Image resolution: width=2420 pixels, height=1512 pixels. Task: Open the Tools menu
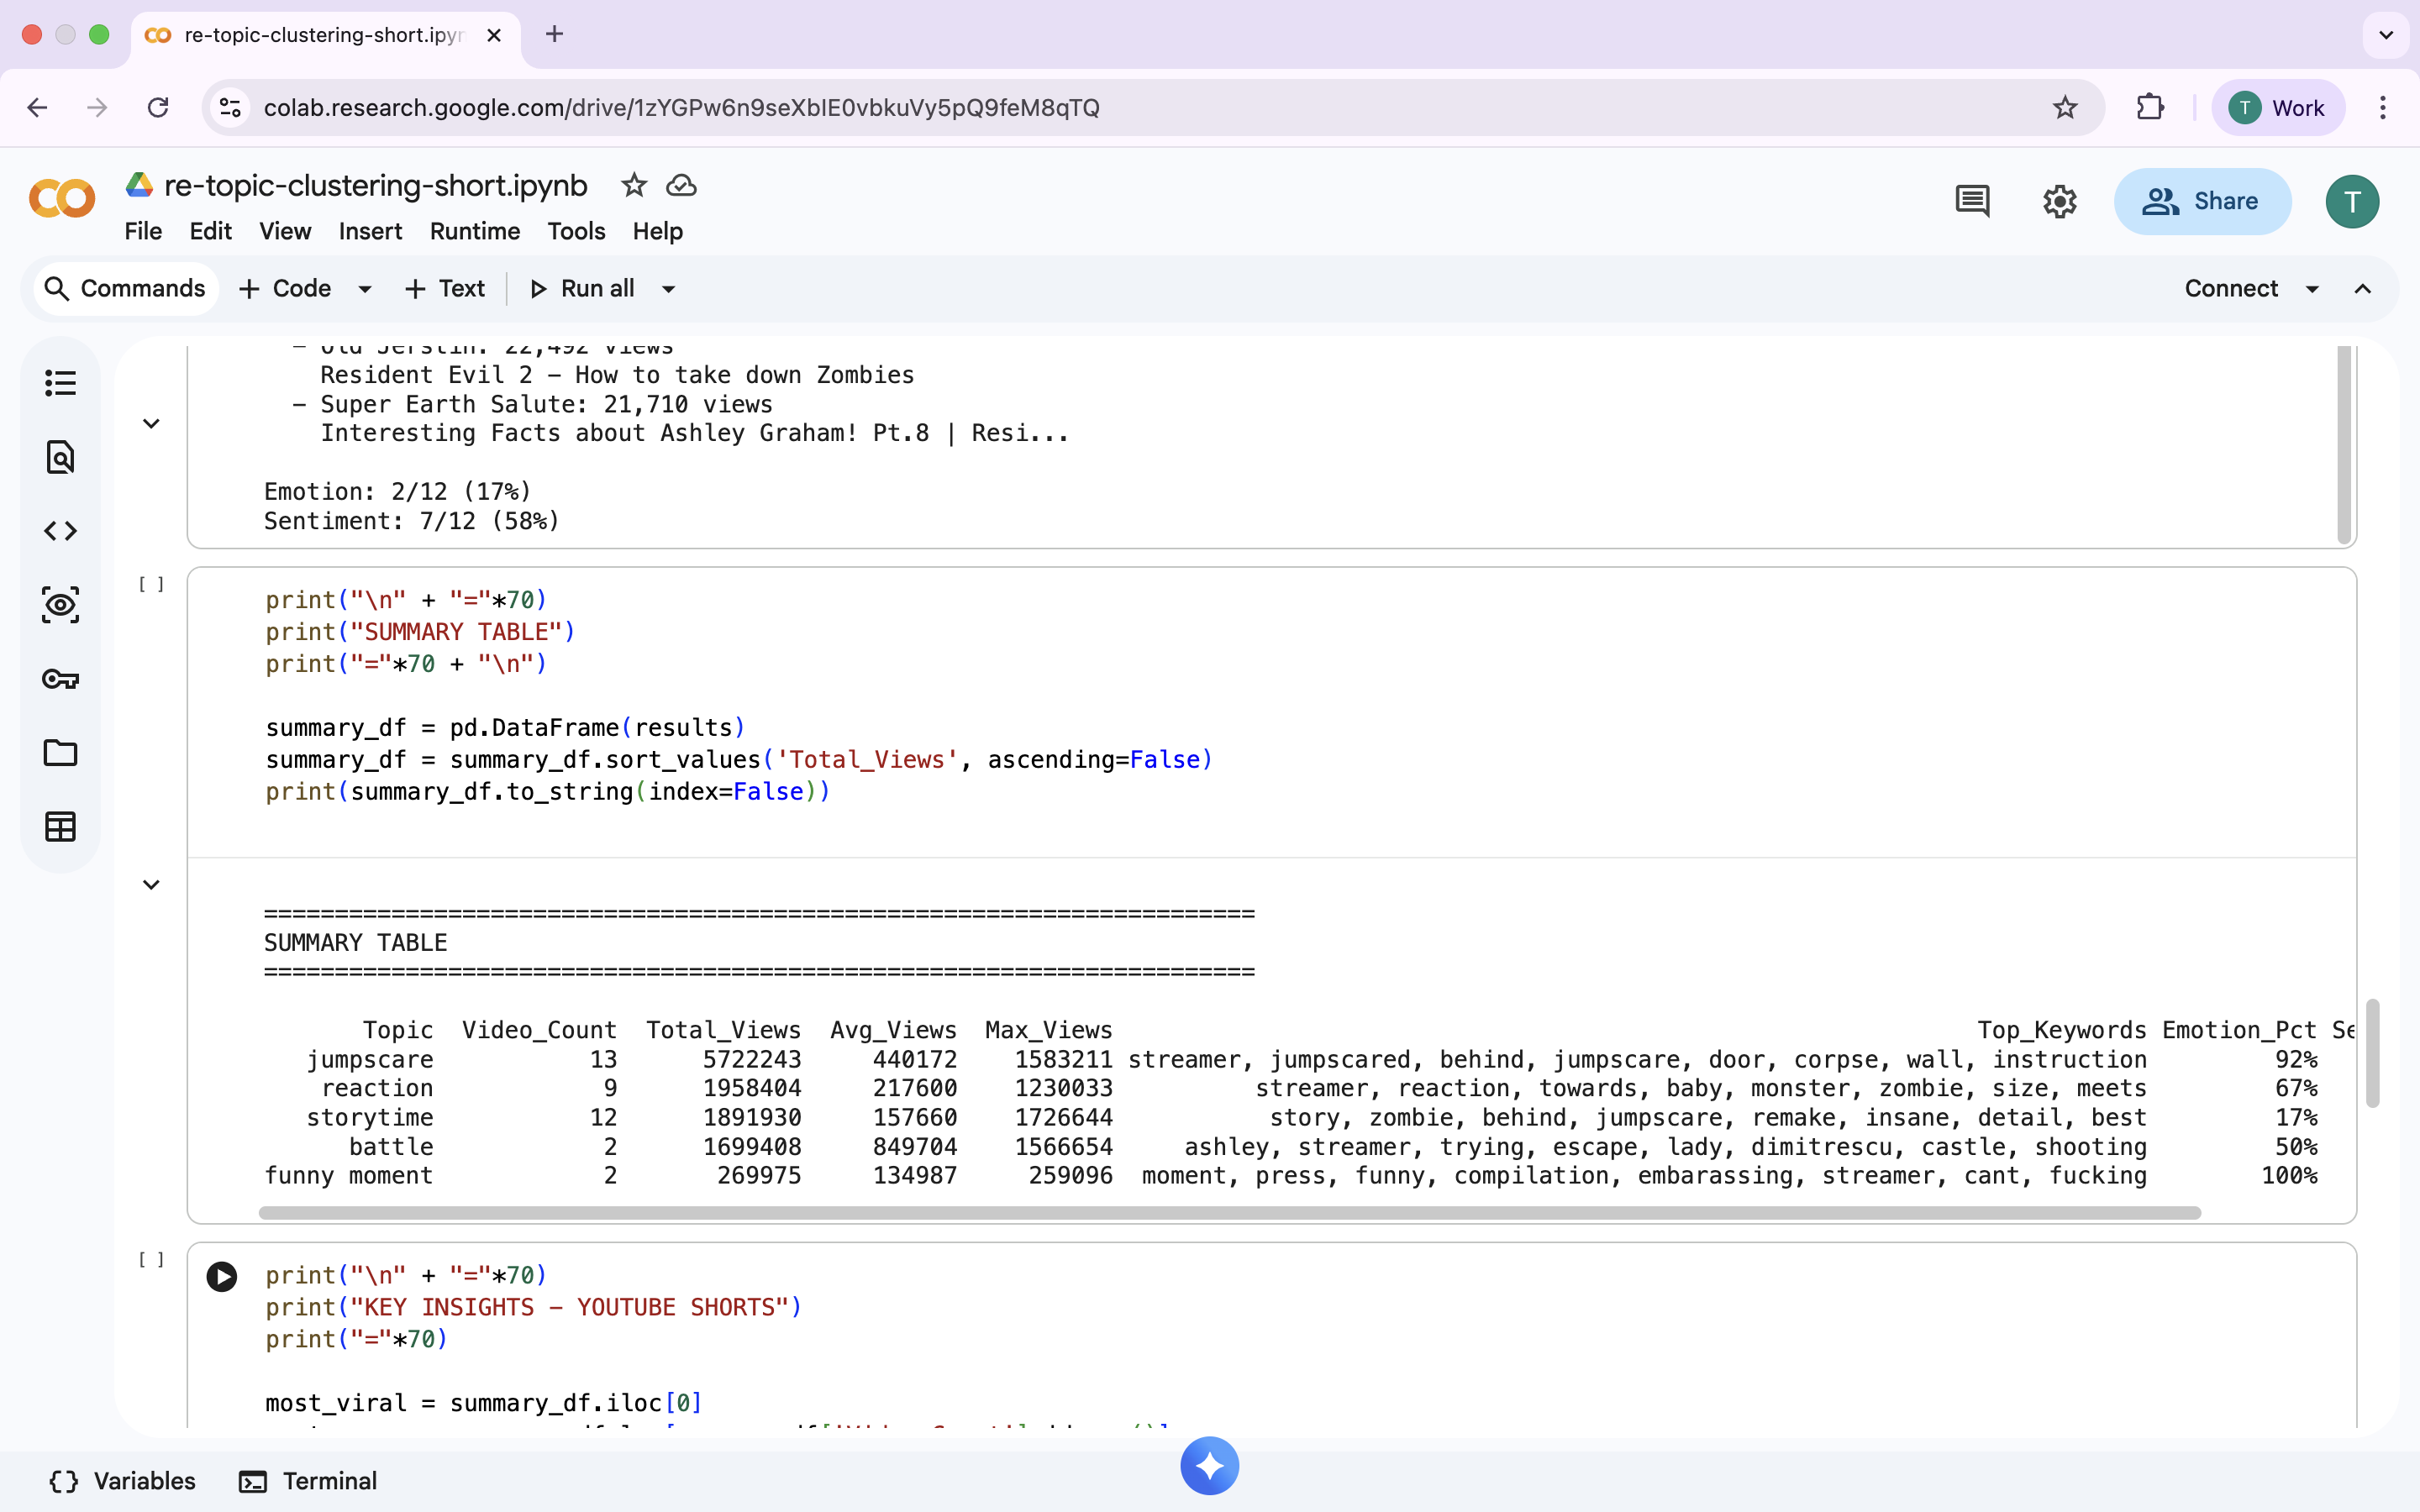tap(576, 231)
